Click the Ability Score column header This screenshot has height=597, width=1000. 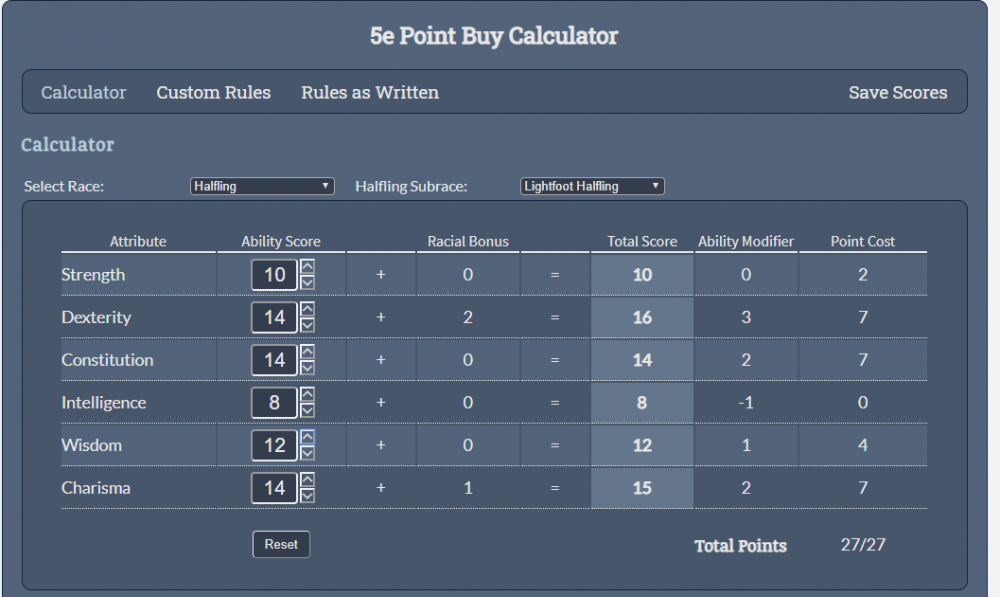pyautogui.click(x=281, y=242)
